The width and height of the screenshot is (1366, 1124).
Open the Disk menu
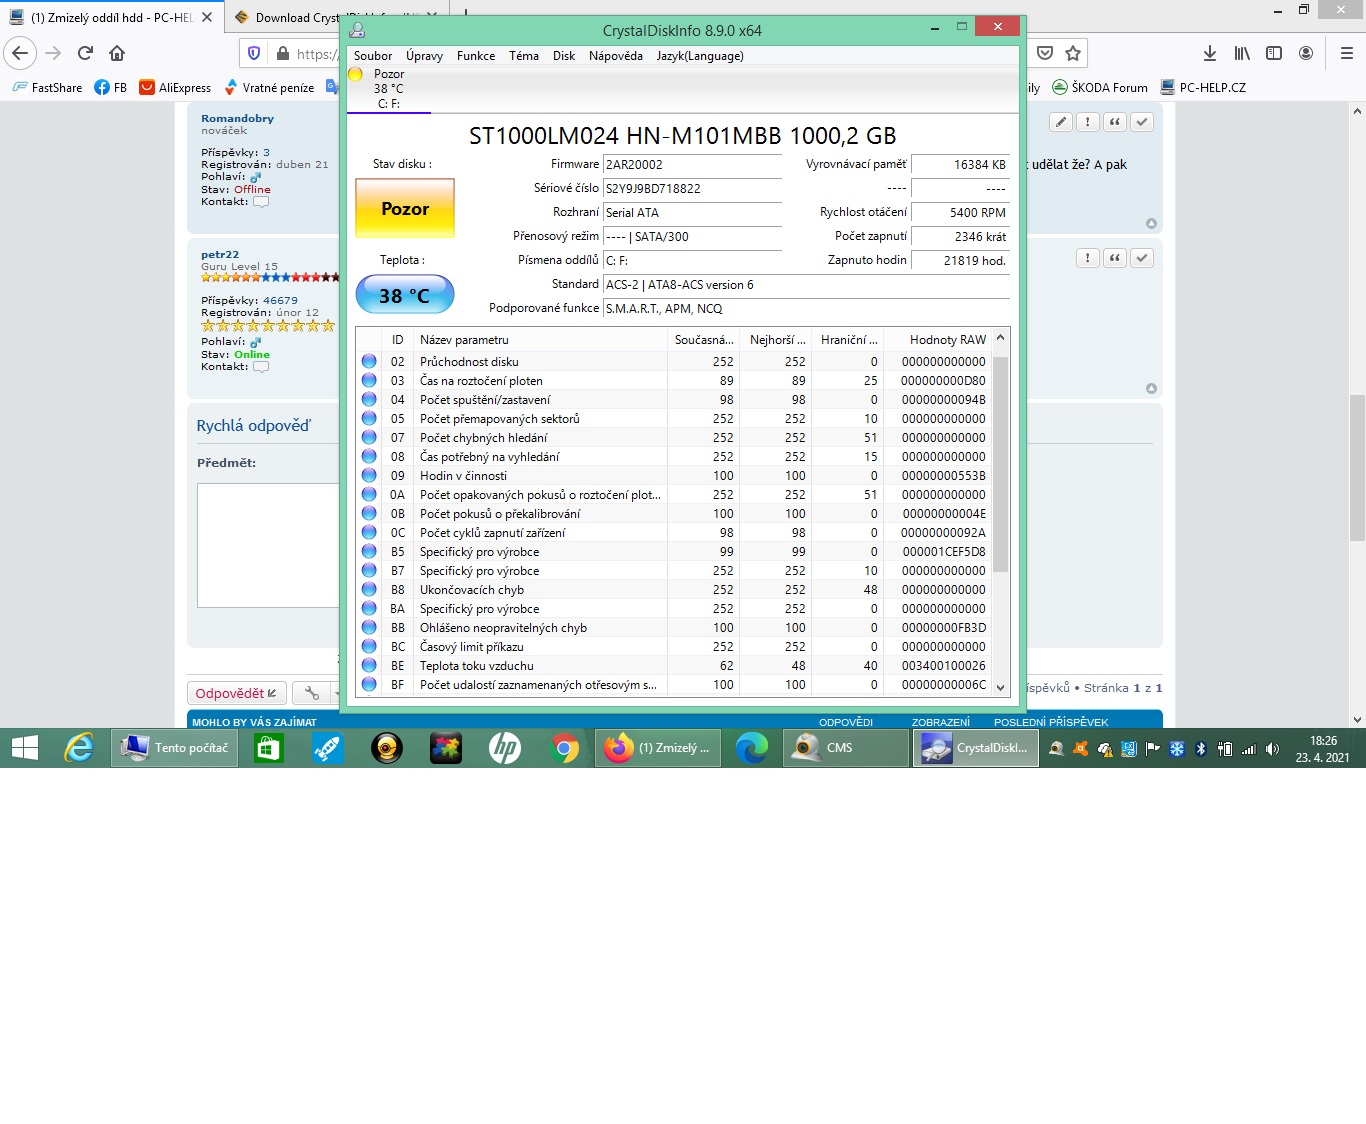click(x=564, y=56)
